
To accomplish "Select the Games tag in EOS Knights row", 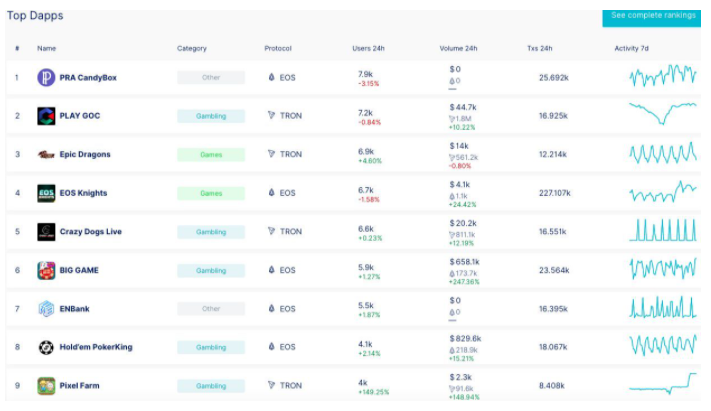I will 211,193.
